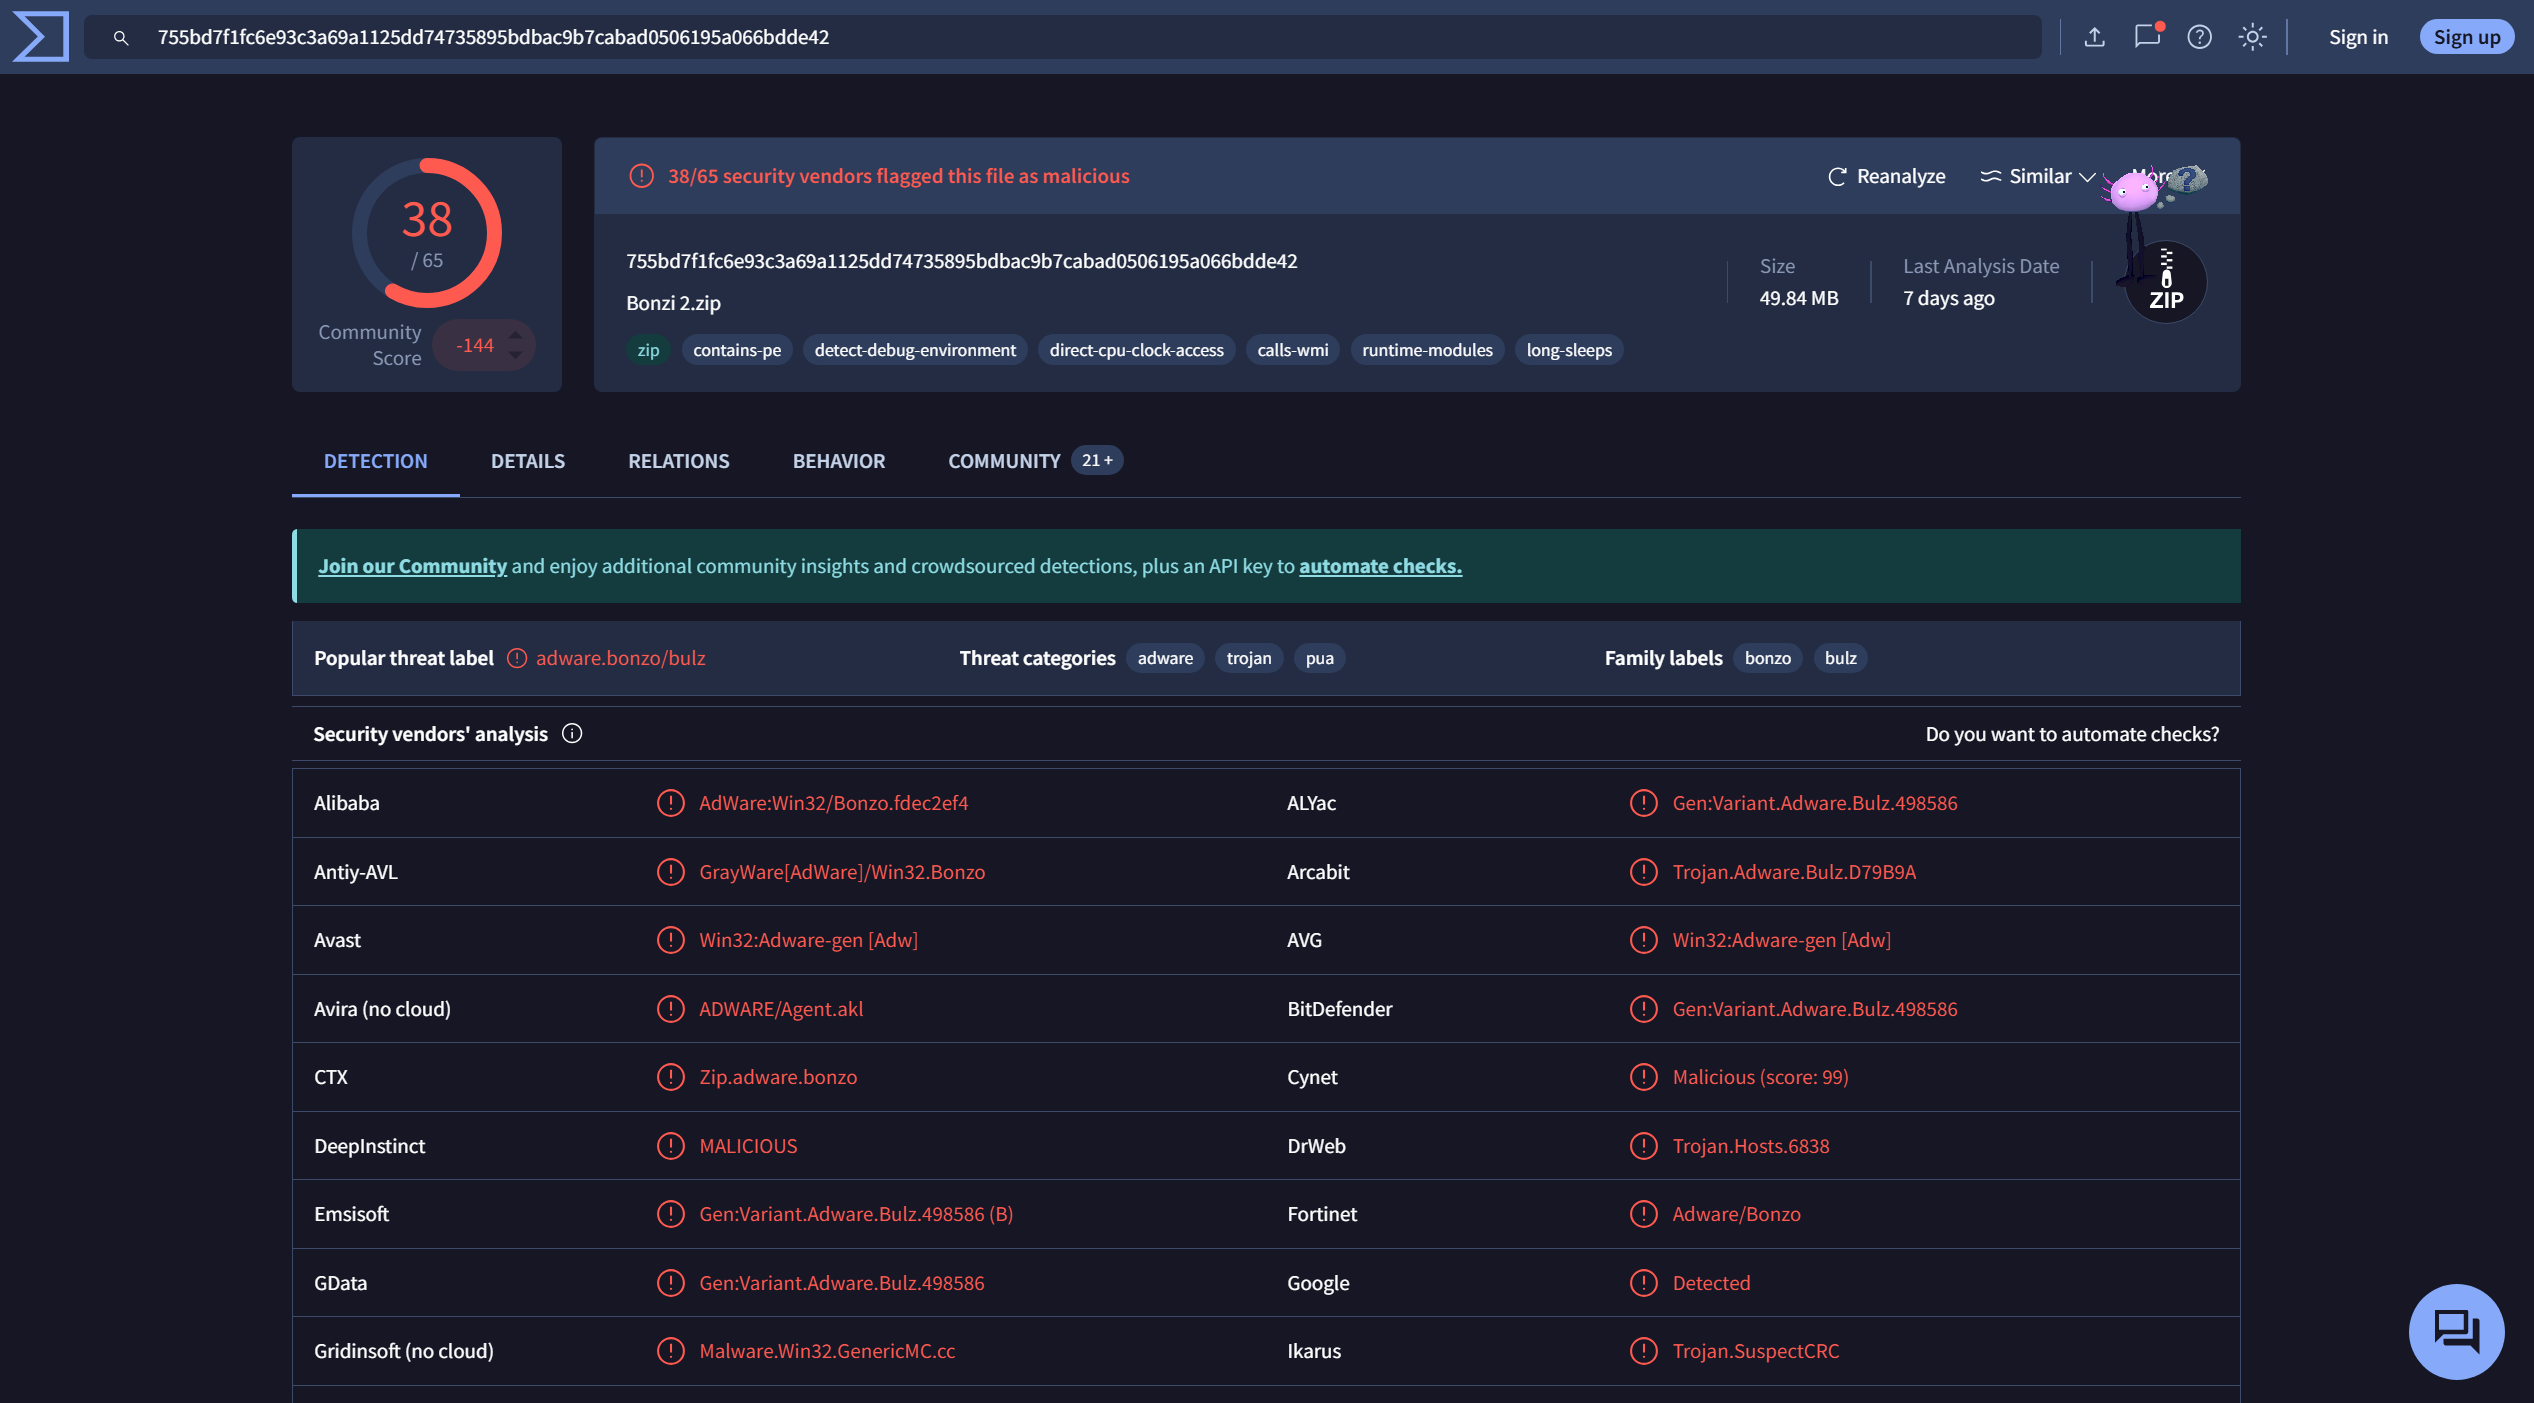Click the info icon beside Security vendors' analysis
Image resolution: width=2534 pixels, height=1403 pixels.
(572, 733)
